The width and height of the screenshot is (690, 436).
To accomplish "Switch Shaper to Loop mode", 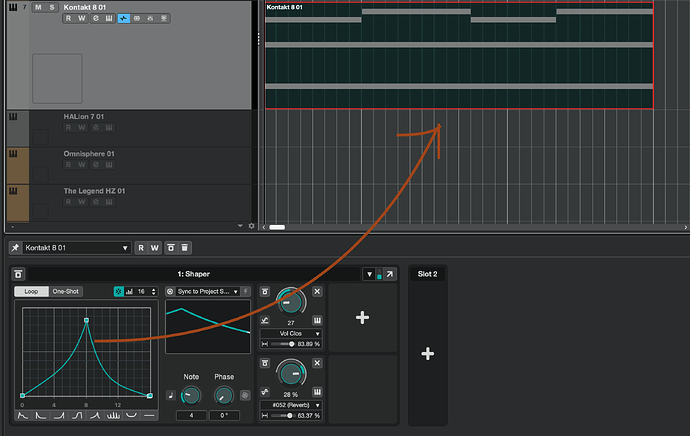I will click(x=31, y=291).
